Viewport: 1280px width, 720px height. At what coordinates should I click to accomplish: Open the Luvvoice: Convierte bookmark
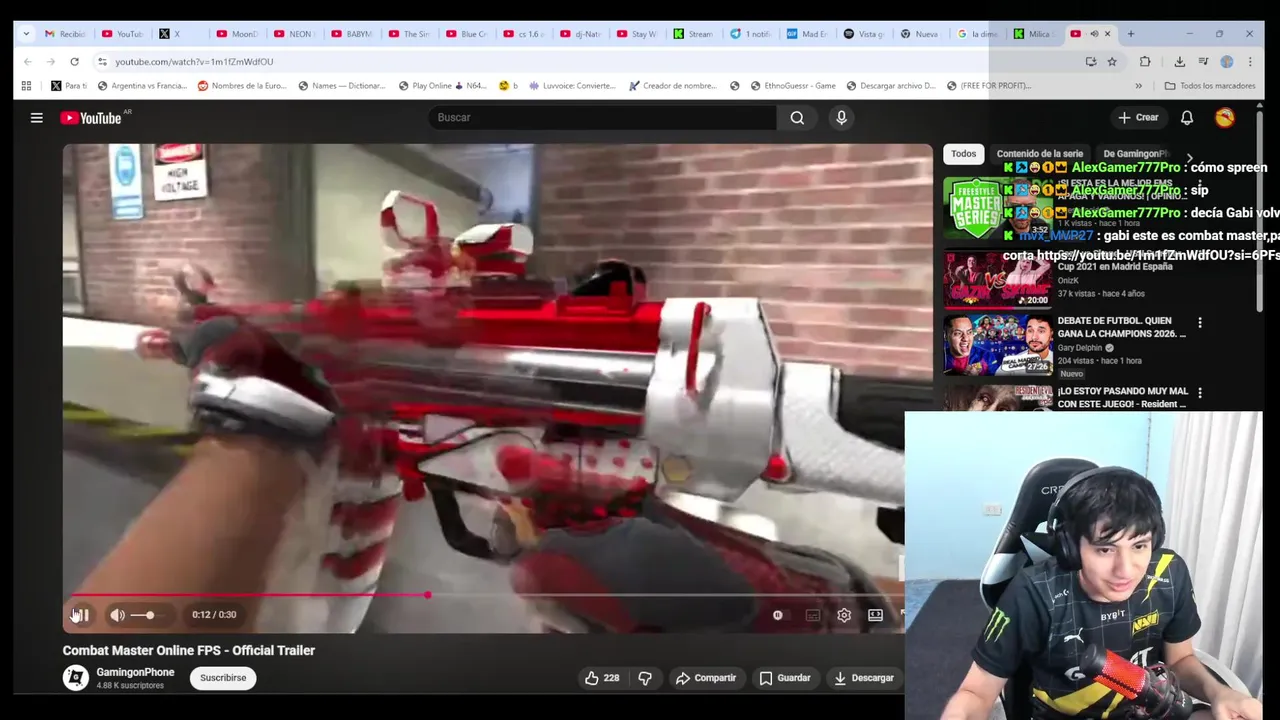click(572, 86)
